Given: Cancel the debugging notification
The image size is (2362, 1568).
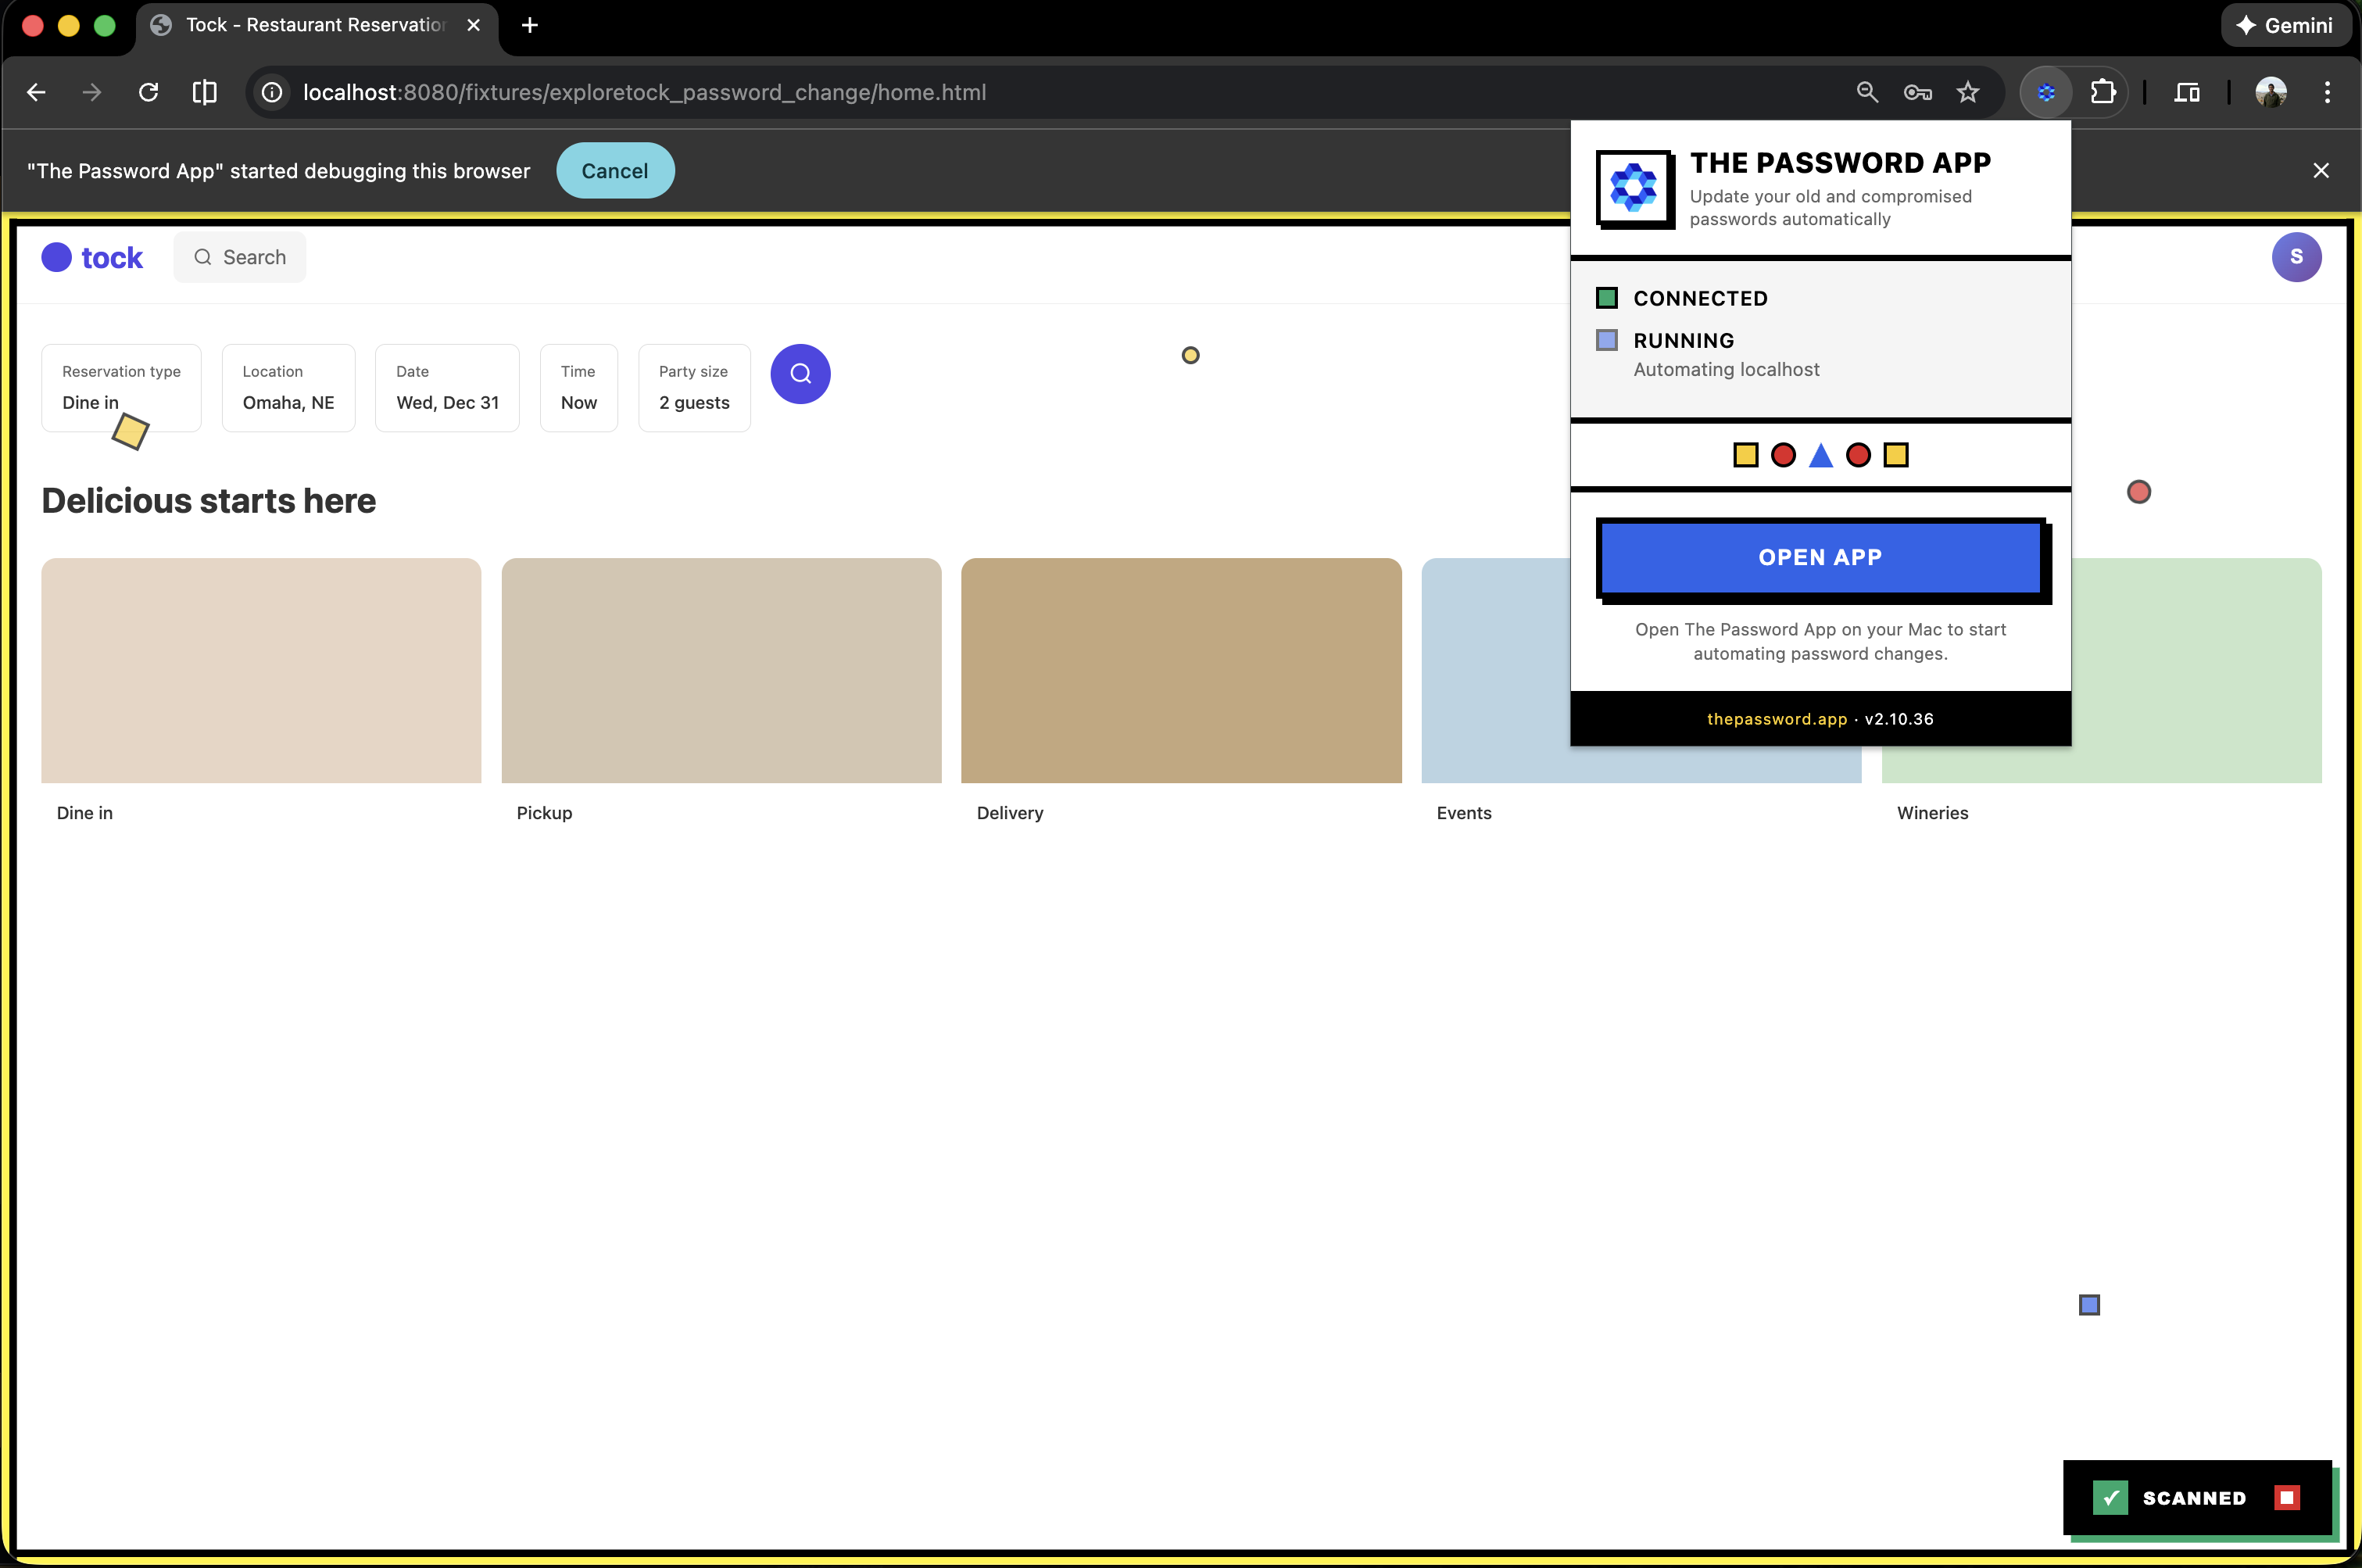Looking at the screenshot, I should click(x=615, y=170).
